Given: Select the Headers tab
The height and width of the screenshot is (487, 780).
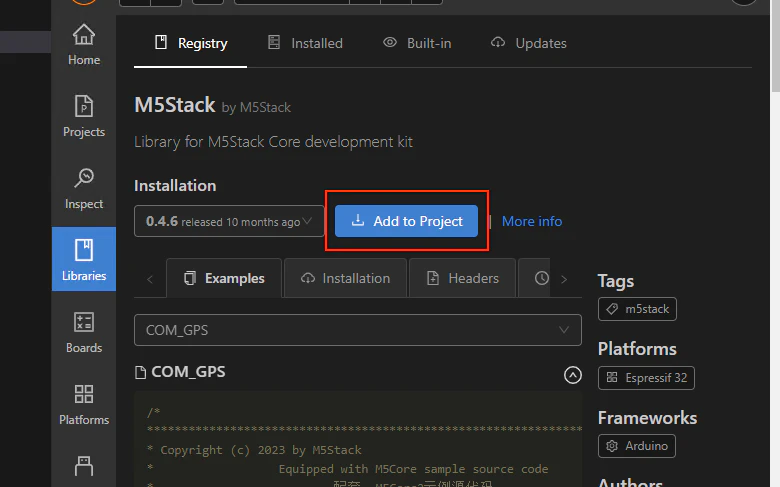Looking at the screenshot, I should (x=463, y=278).
